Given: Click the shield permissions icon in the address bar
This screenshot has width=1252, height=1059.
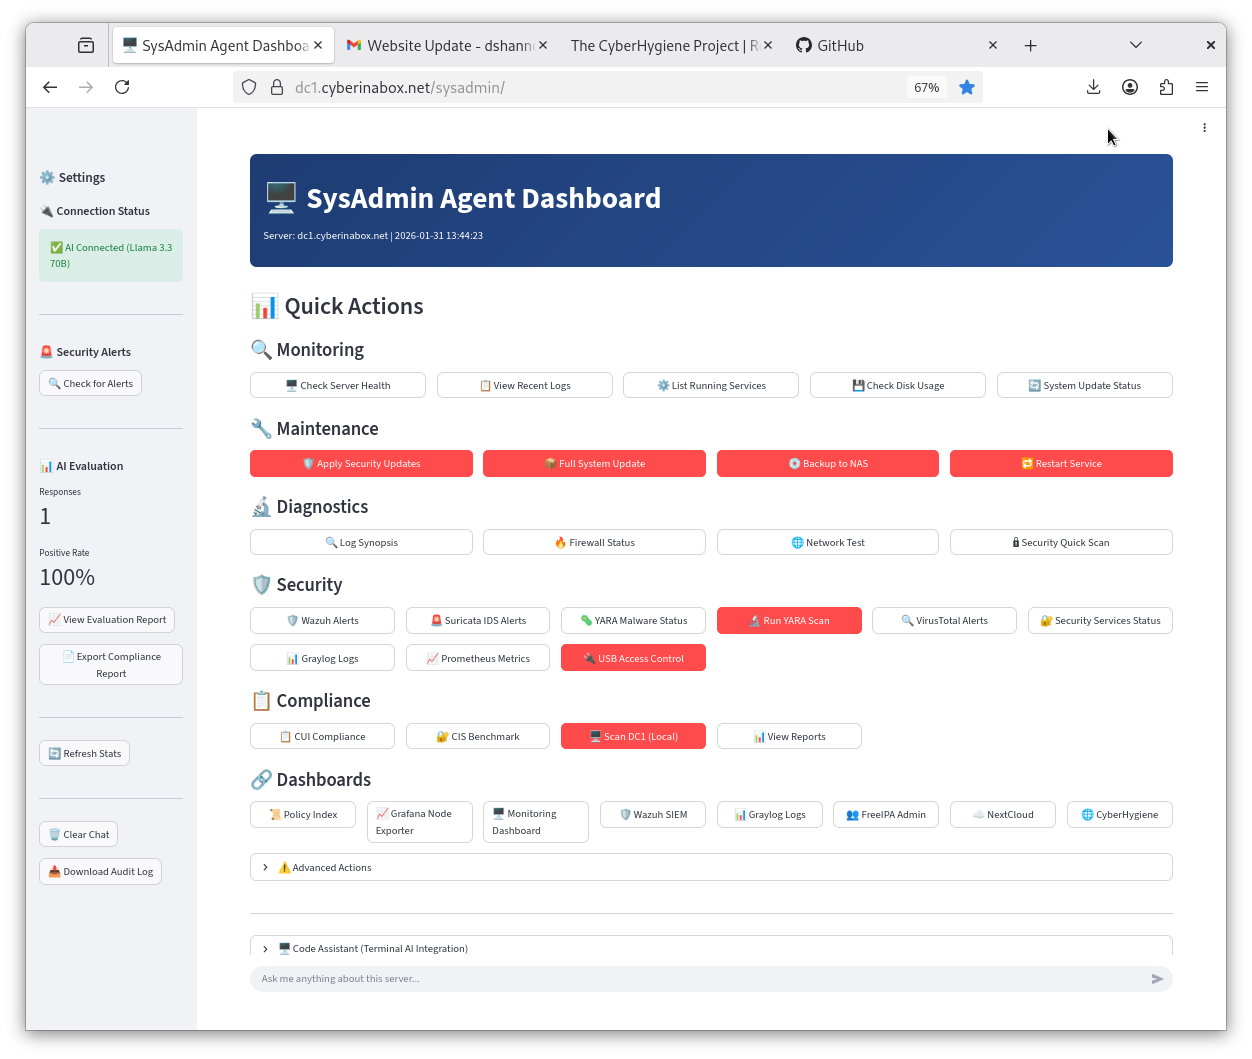Looking at the screenshot, I should [x=248, y=87].
